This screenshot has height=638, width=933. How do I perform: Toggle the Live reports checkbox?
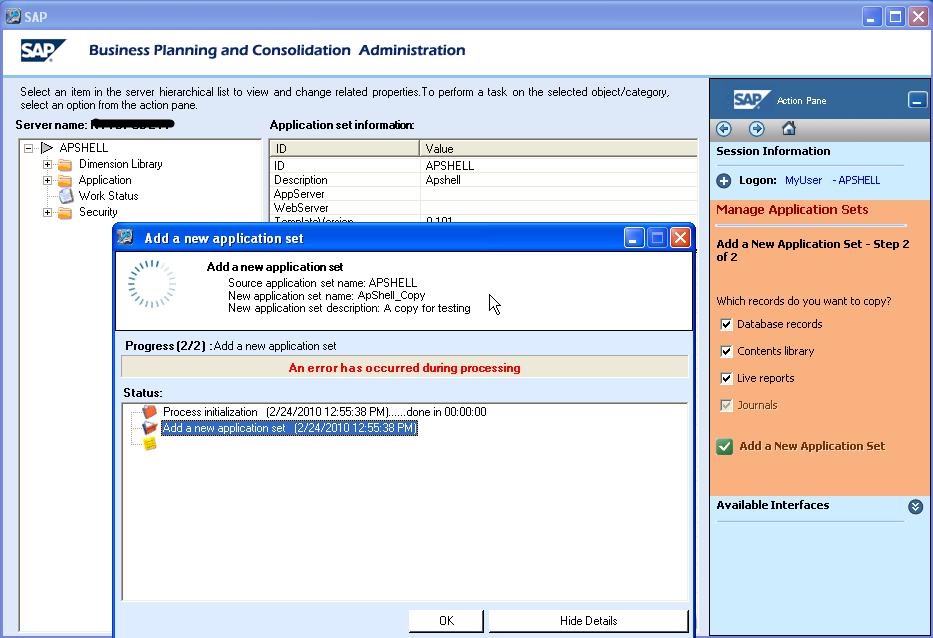coord(726,378)
